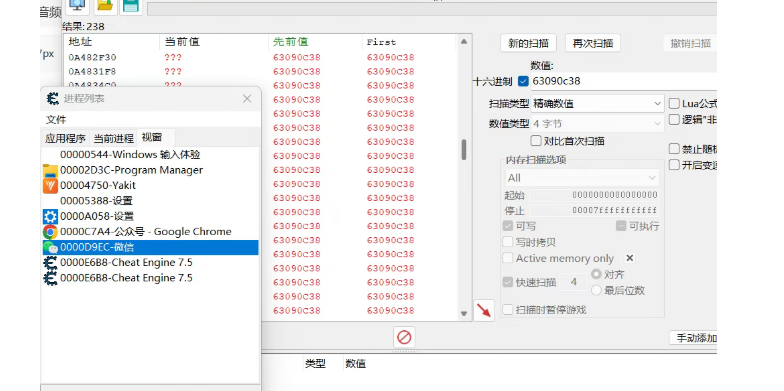The height and width of the screenshot is (391, 784).
Task: Switch to the 应用程序 tab
Action: point(65,138)
